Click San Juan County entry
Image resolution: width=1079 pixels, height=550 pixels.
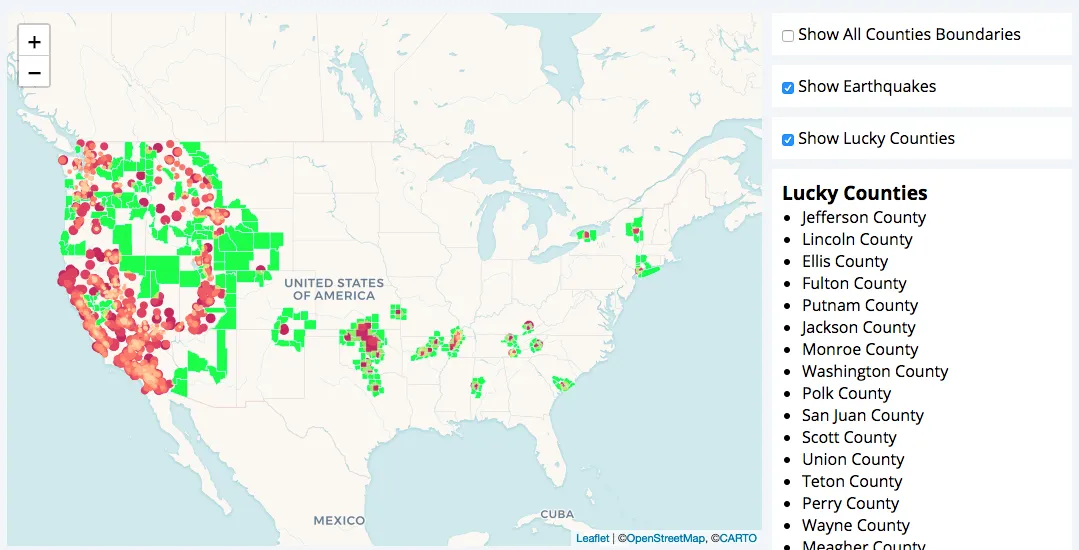pyautogui.click(x=862, y=415)
